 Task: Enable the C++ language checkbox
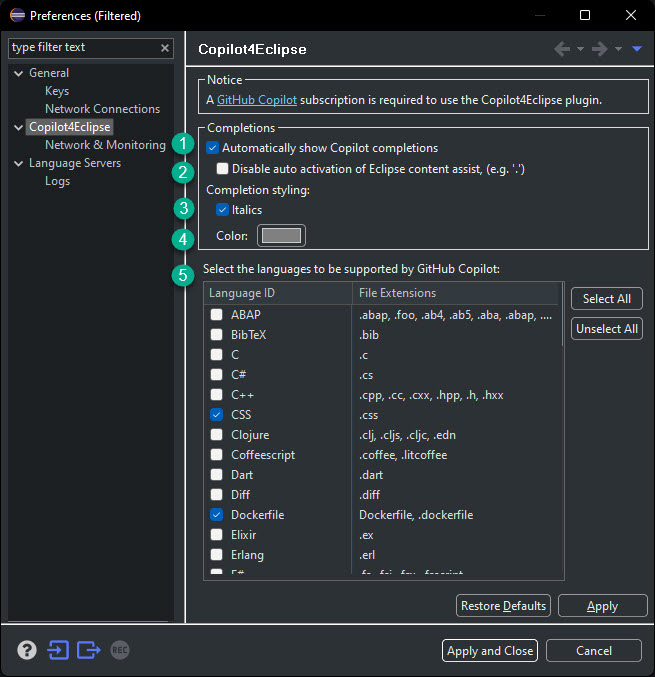tap(216, 395)
